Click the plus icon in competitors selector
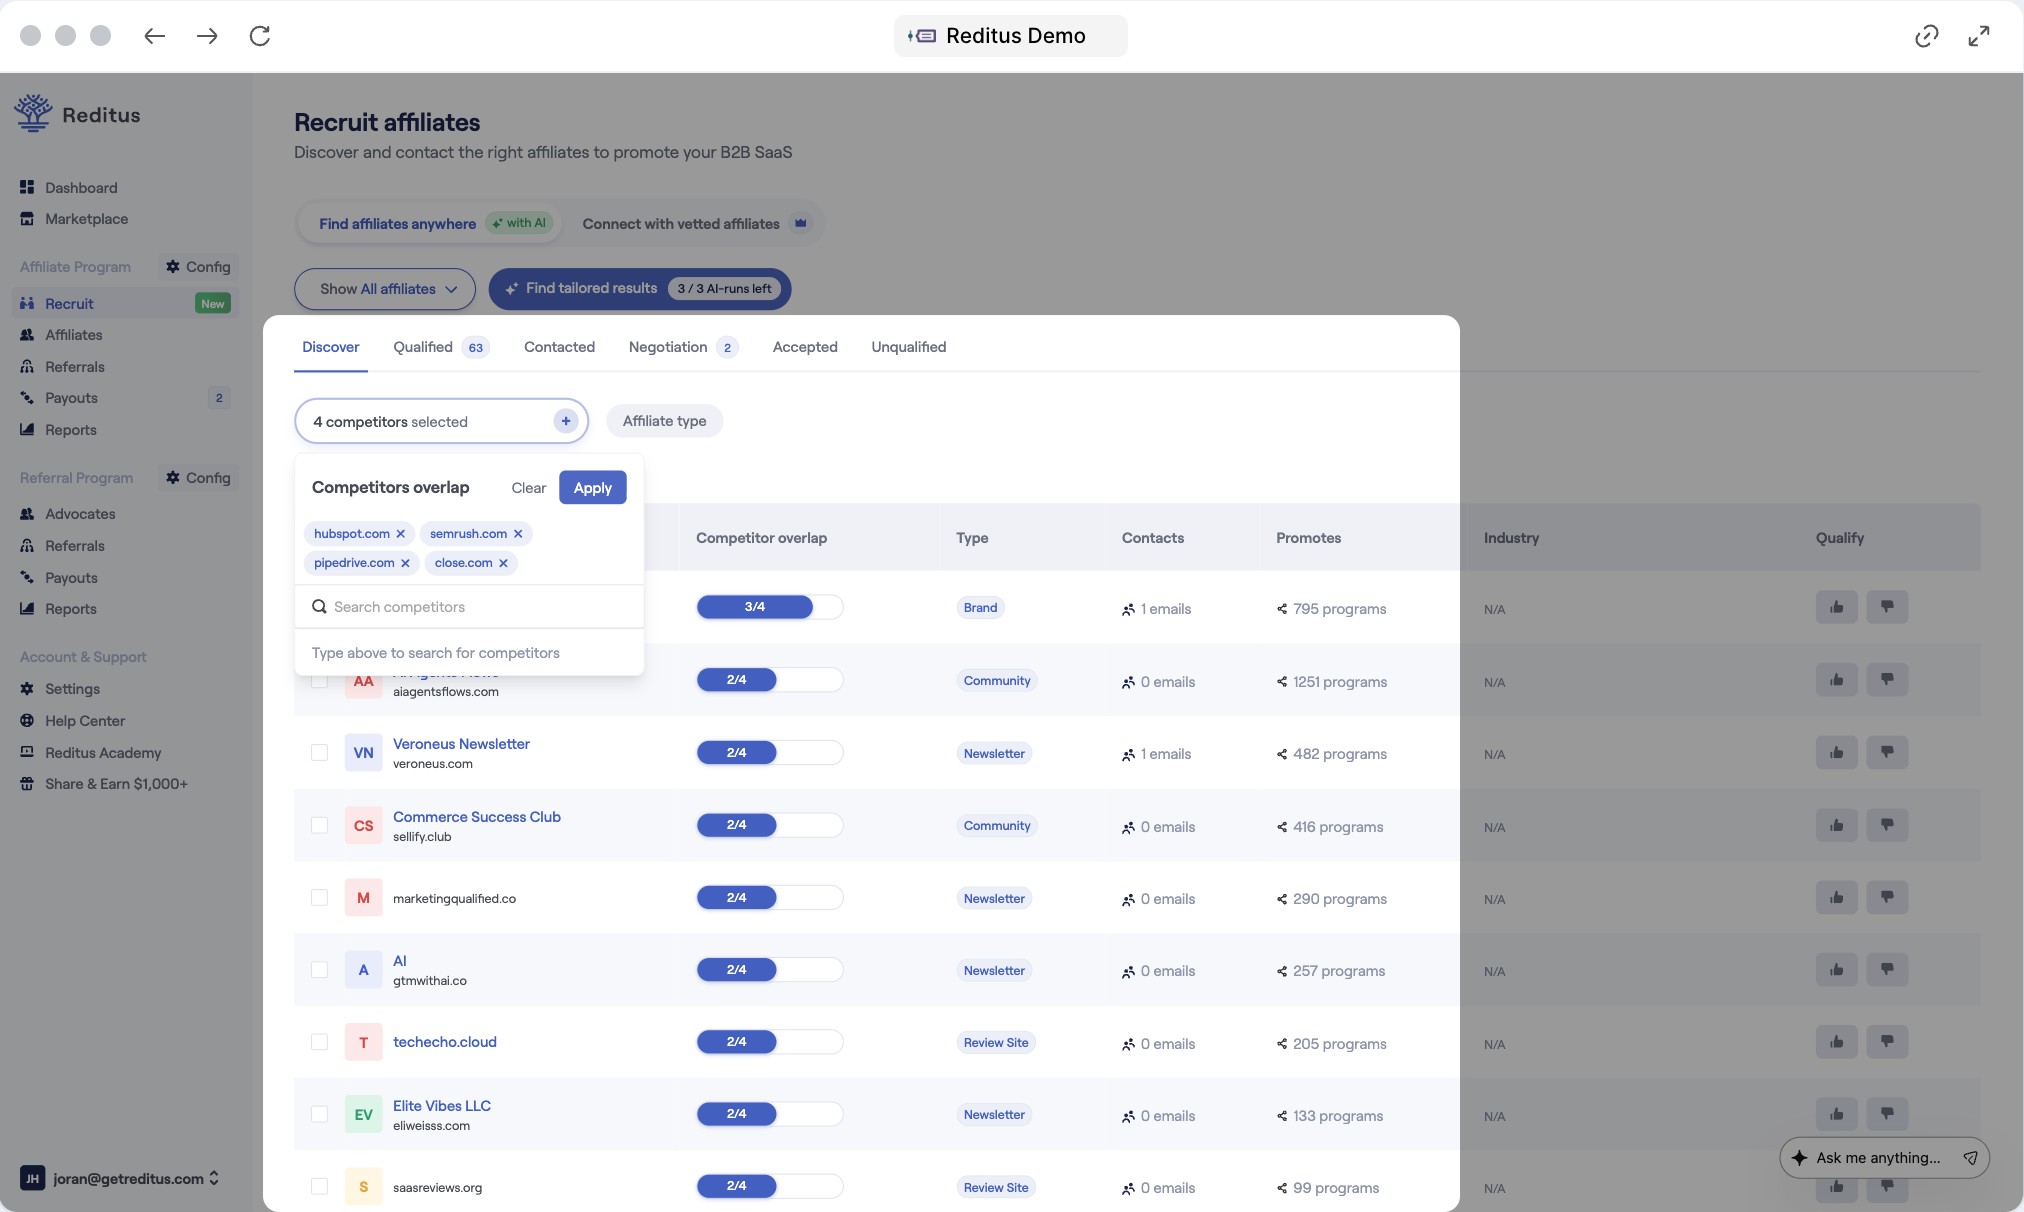 pyautogui.click(x=566, y=421)
